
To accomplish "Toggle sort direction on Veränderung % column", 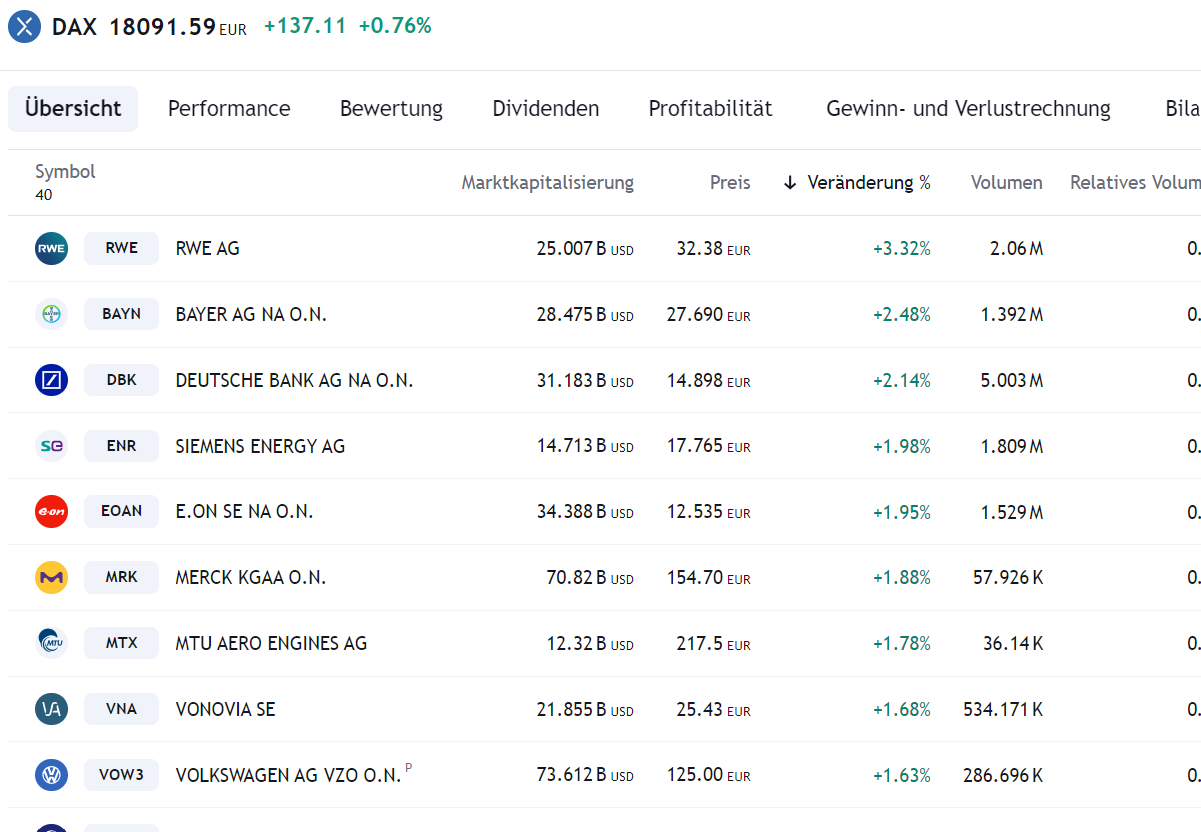I will [x=869, y=182].
